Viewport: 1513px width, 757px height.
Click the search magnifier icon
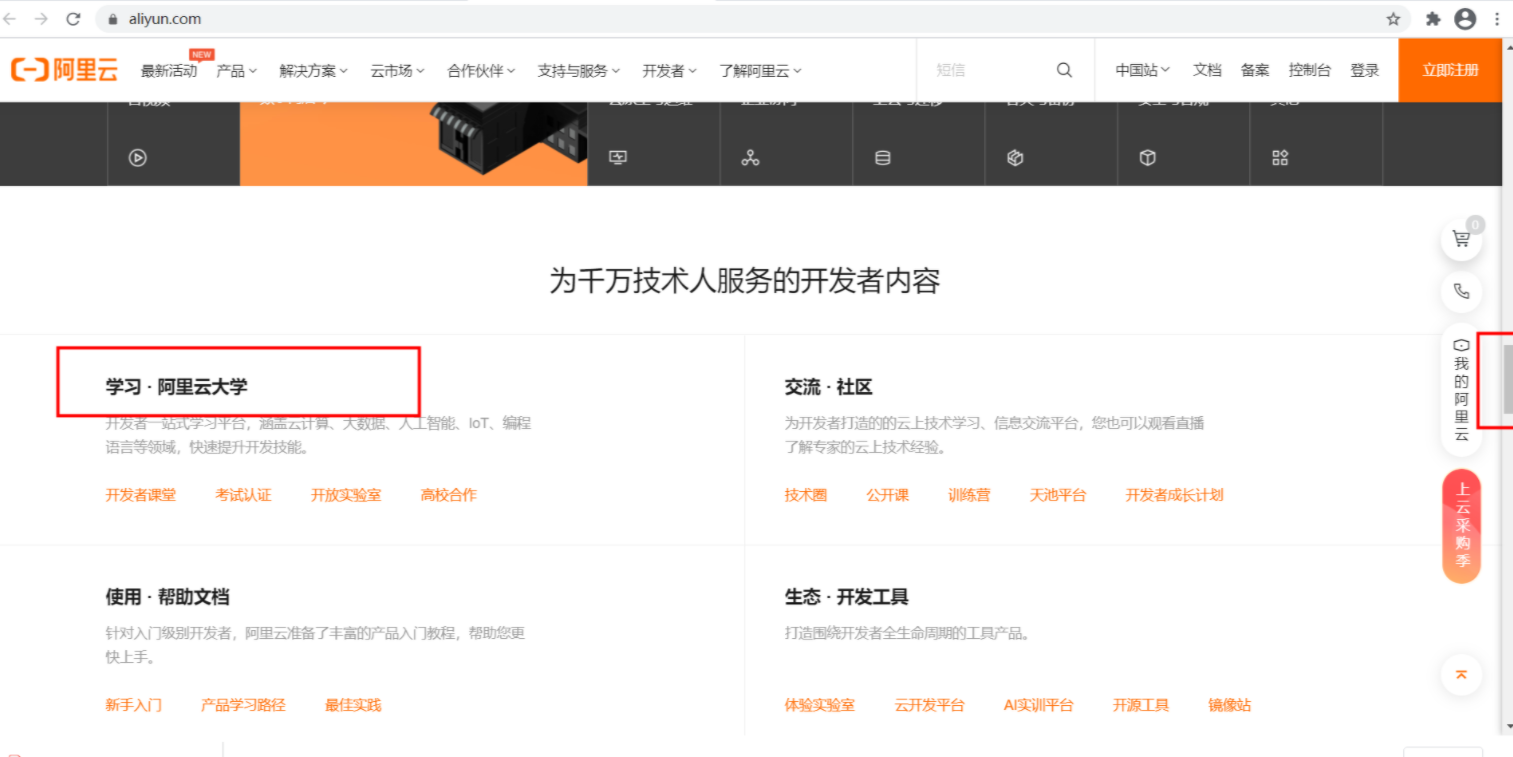pyautogui.click(x=1064, y=70)
